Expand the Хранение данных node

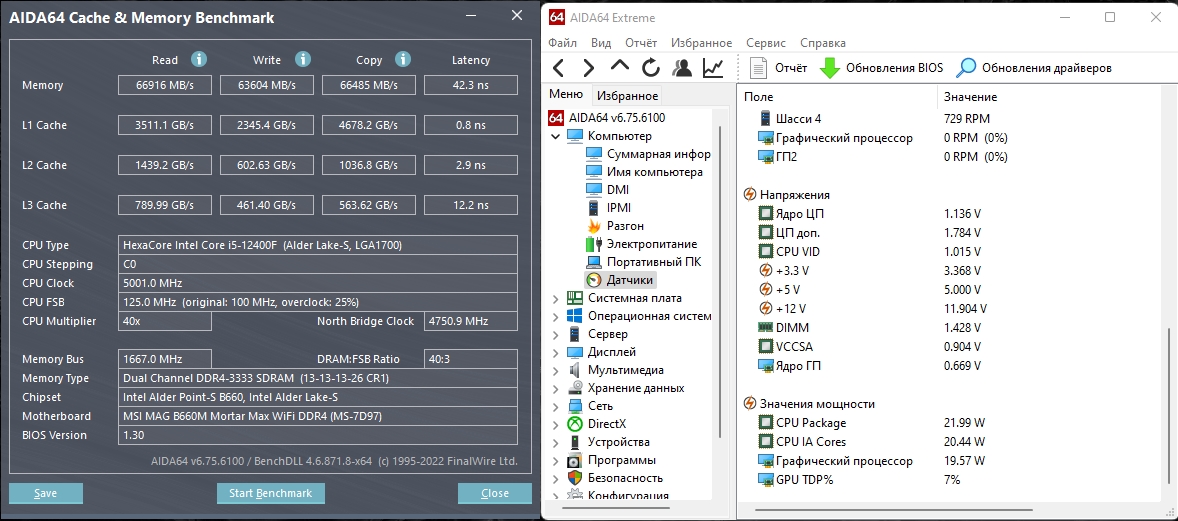[x=555, y=389]
